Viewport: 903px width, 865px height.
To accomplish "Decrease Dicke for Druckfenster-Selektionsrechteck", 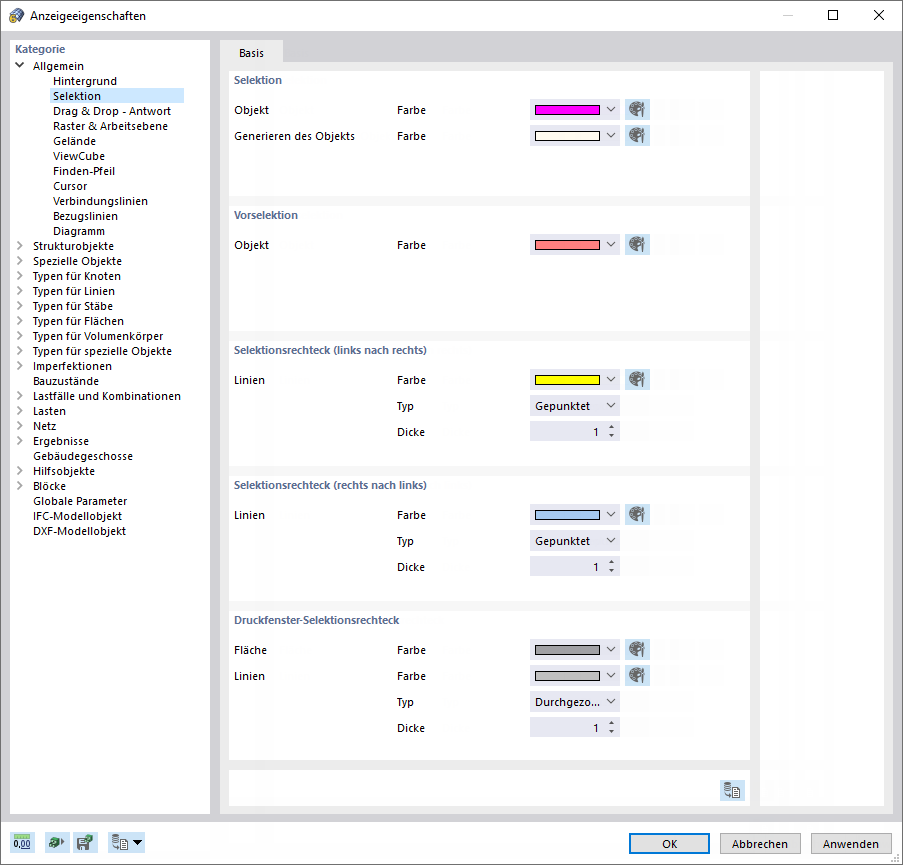I will pyautogui.click(x=611, y=733).
